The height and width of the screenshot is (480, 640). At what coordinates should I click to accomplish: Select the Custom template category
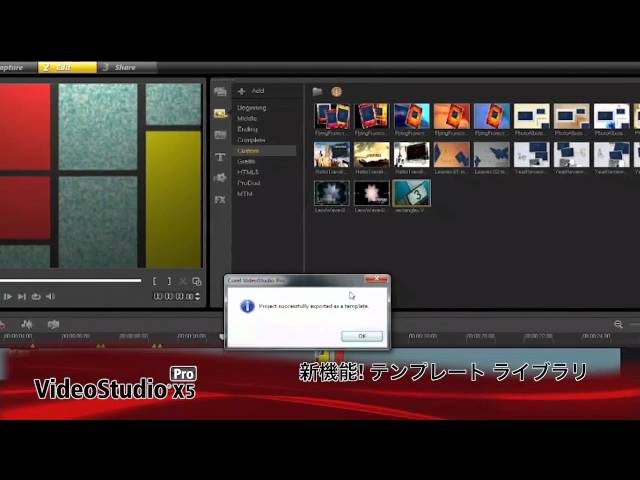266,151
